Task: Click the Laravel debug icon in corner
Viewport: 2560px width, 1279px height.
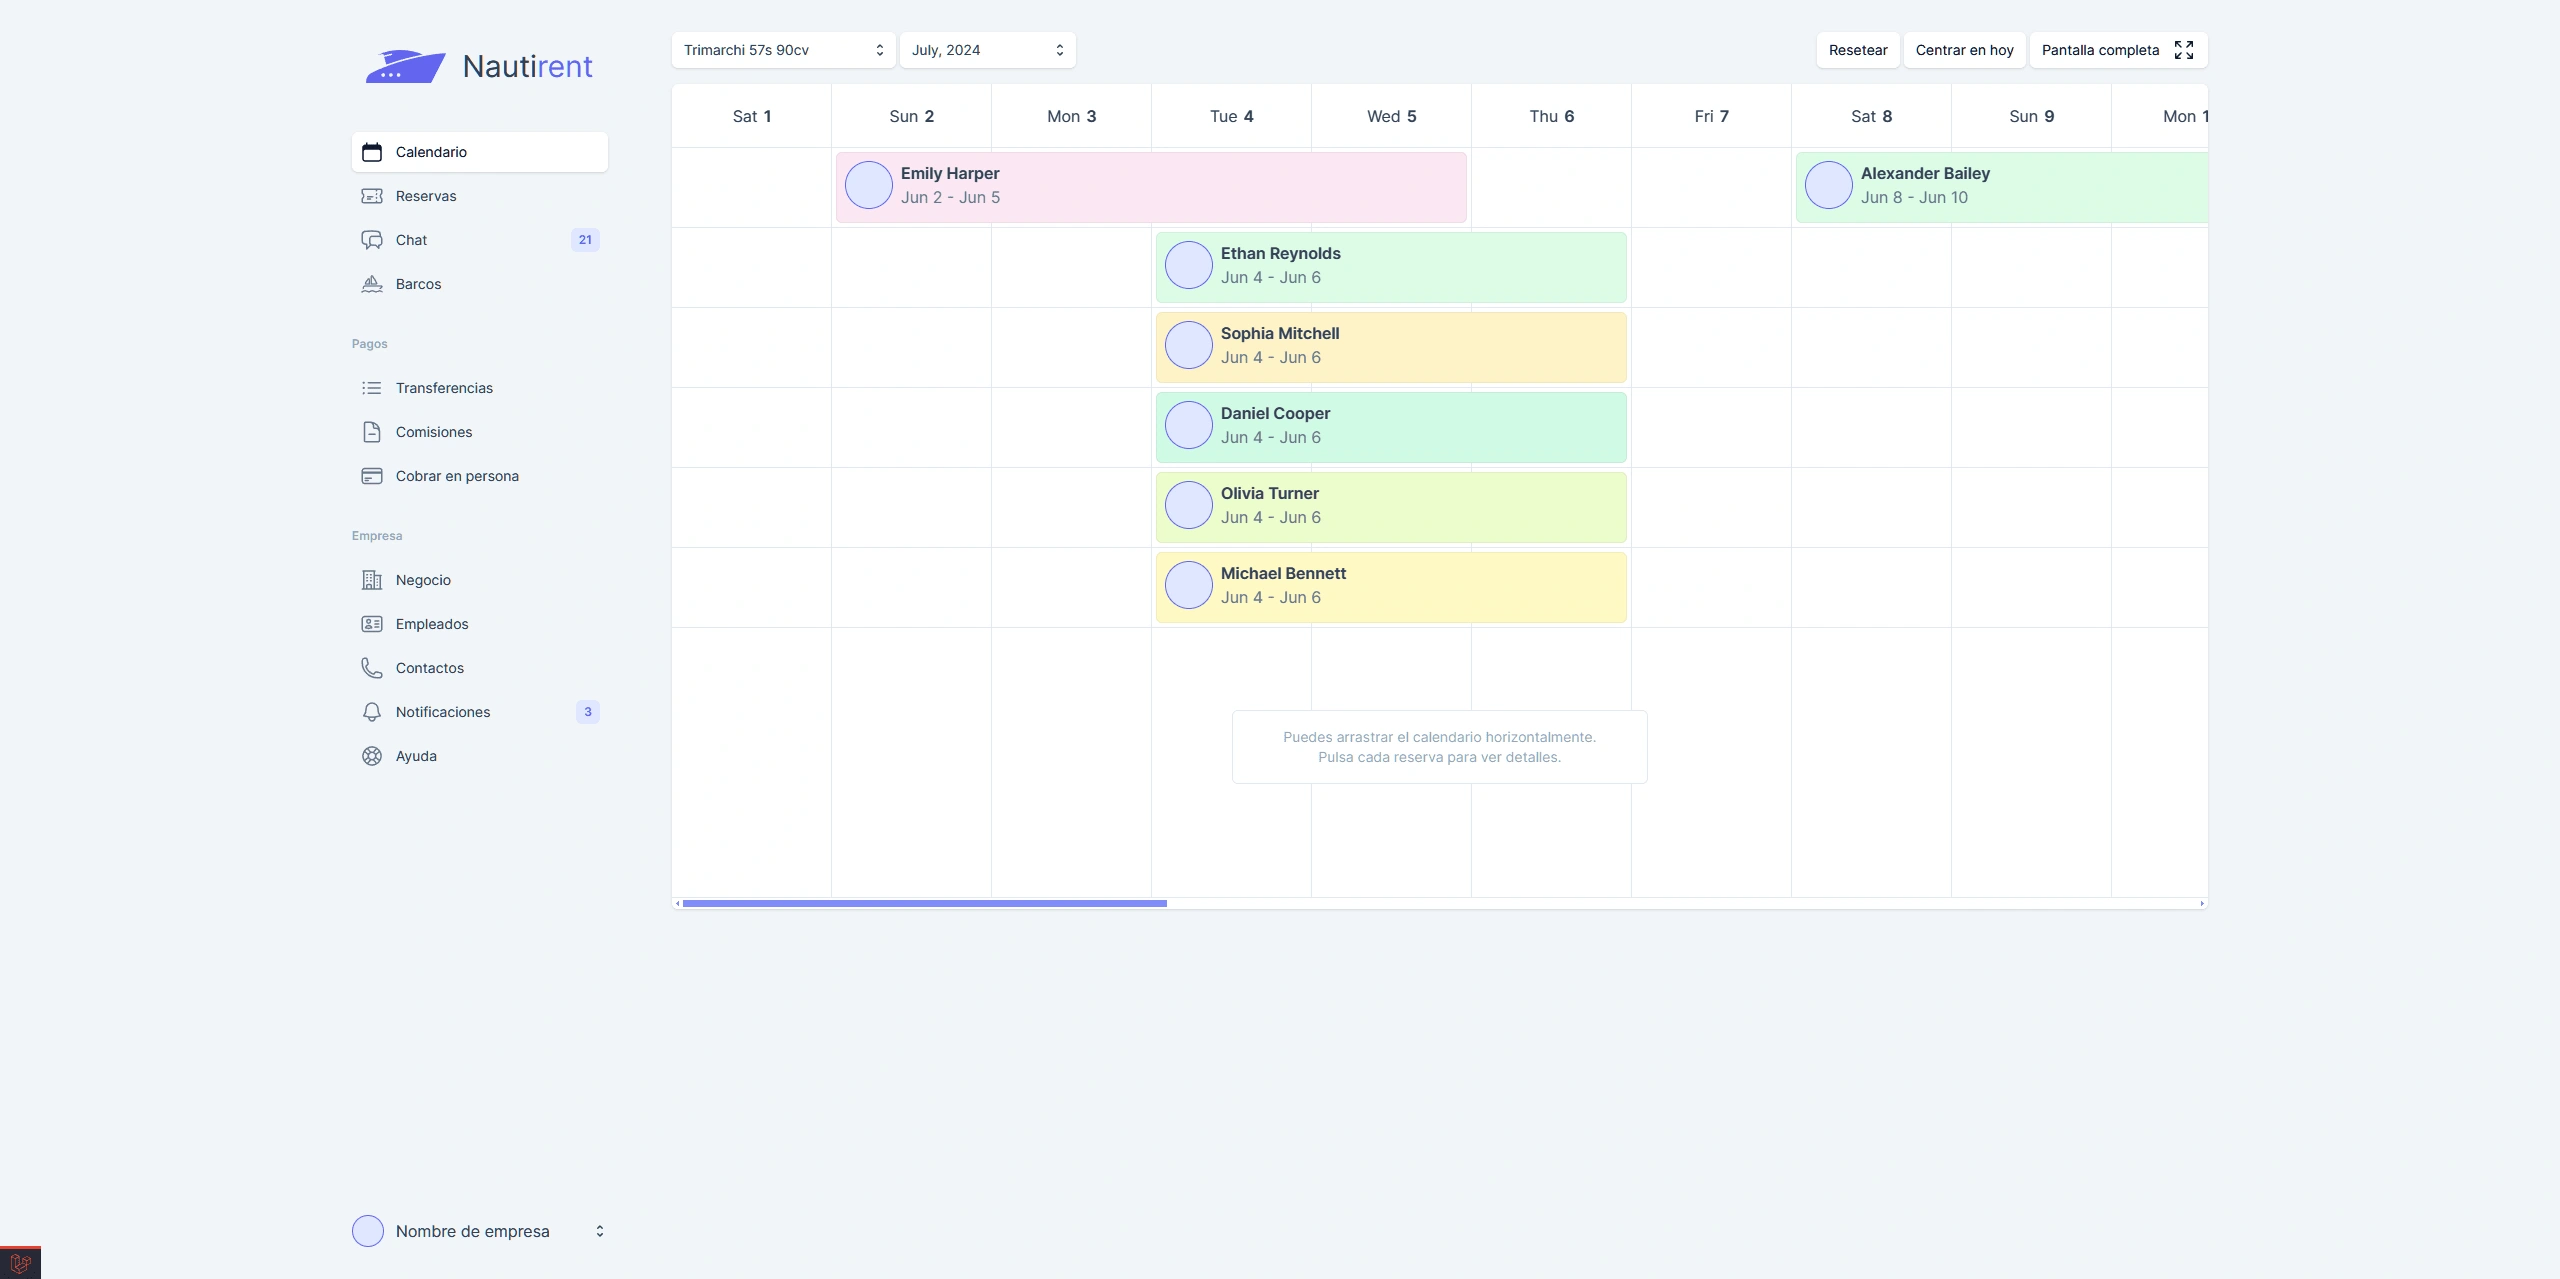Action: pos(20,1263)
